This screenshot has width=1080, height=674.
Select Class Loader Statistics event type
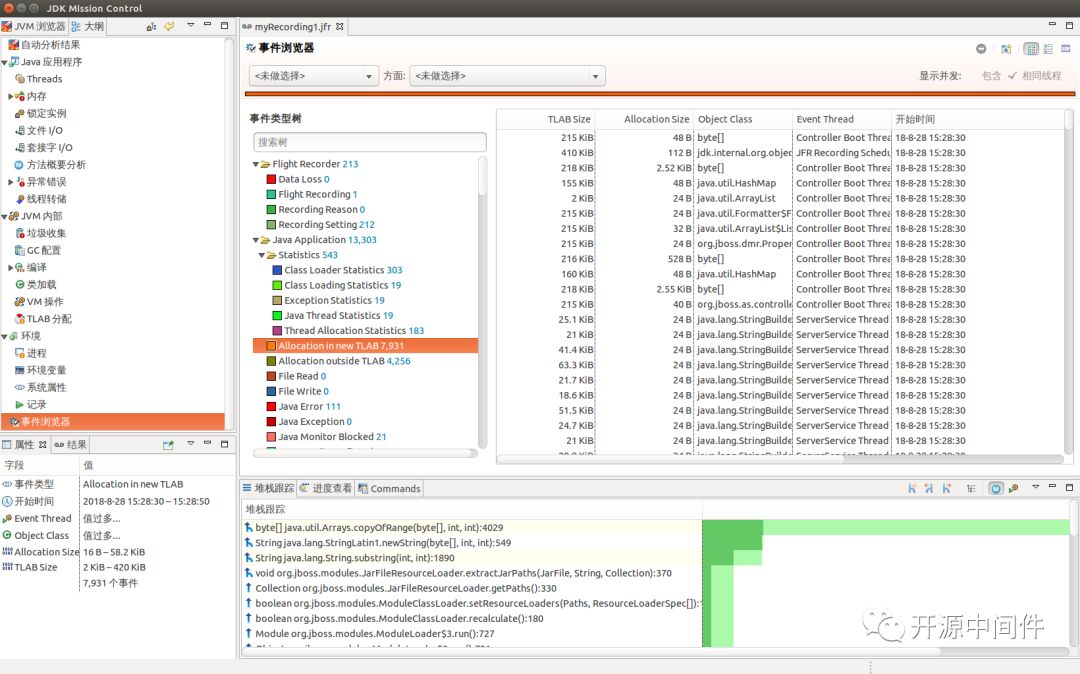pyautogui.click(x=338, y=270)
